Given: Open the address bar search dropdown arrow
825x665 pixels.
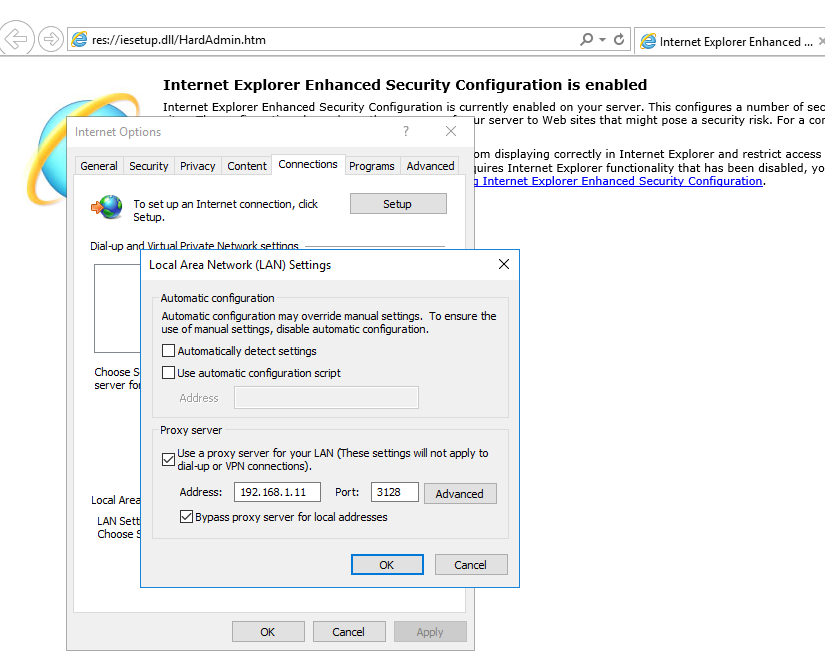Looking at the screenshot, I should coord(602,39).
